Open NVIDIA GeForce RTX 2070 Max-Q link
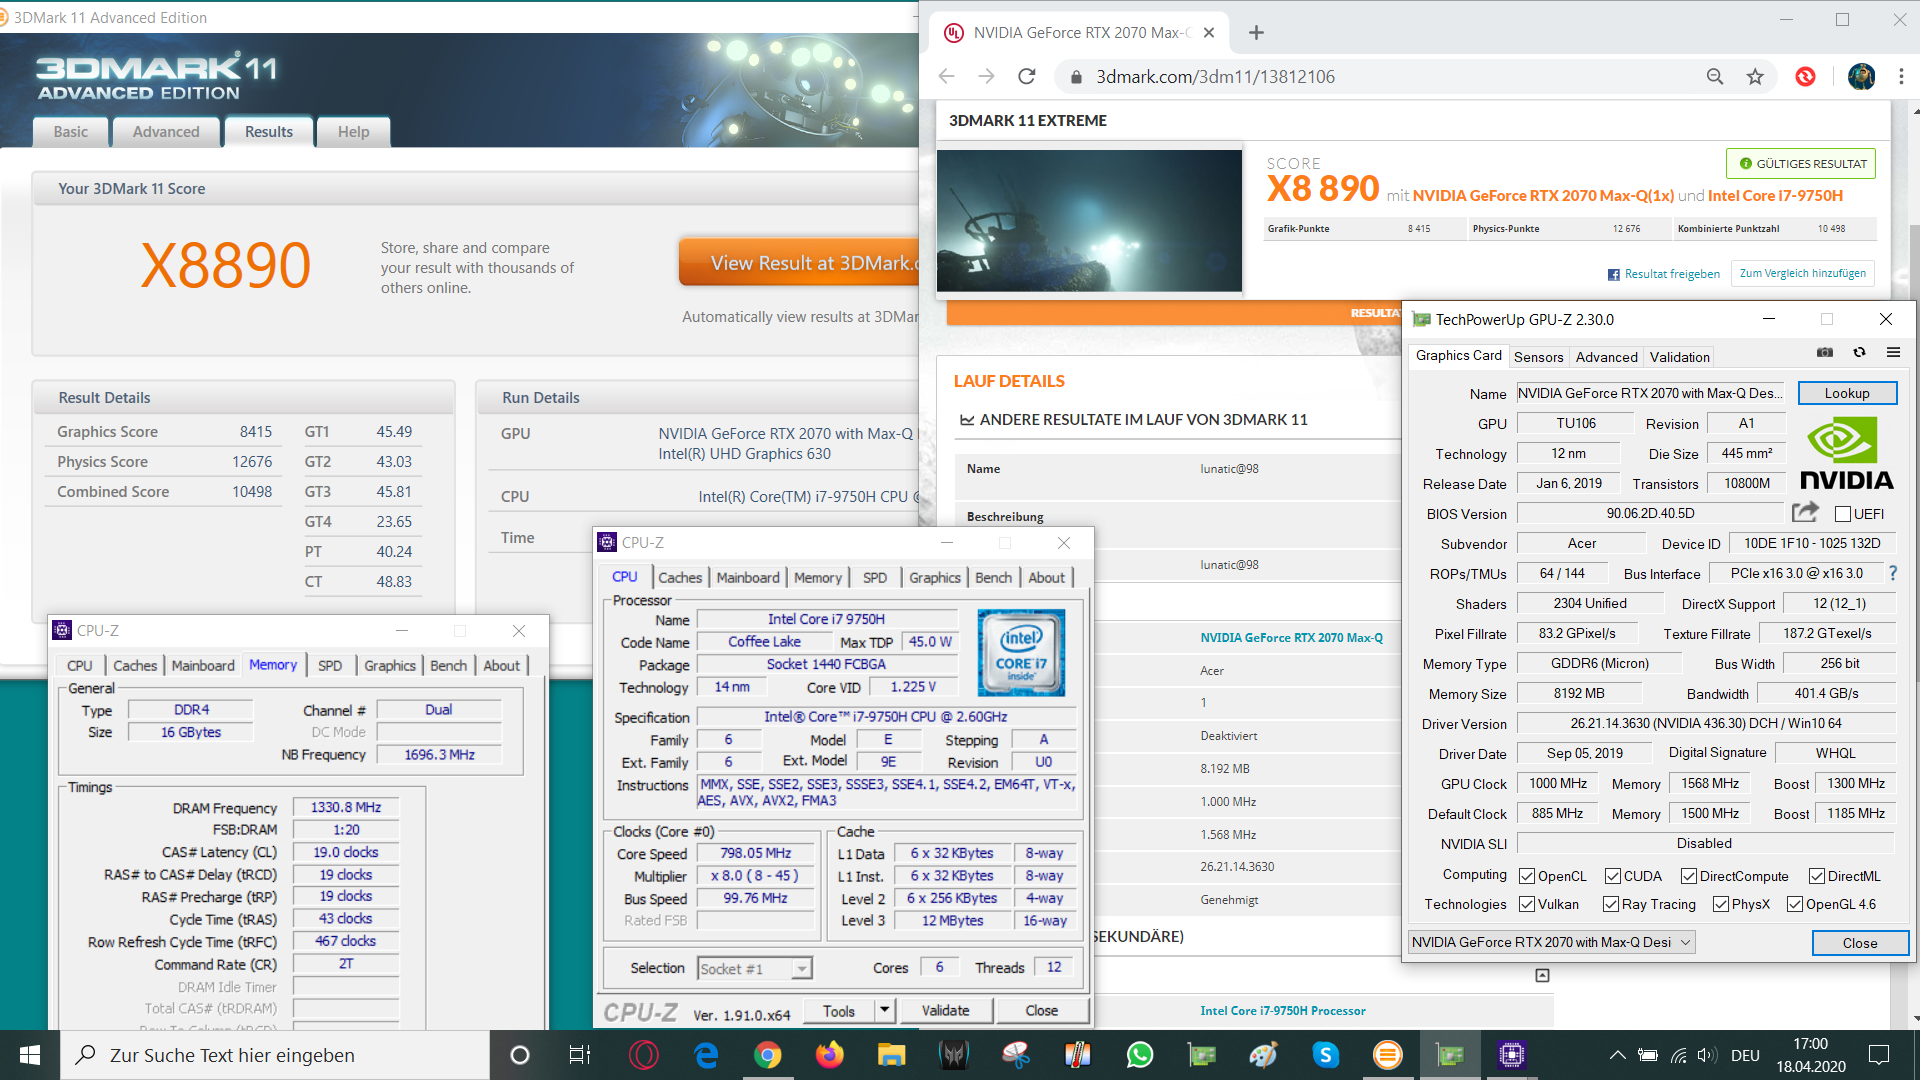This screenshot has width=1920, height=1080. click(x=1291, y=638)
